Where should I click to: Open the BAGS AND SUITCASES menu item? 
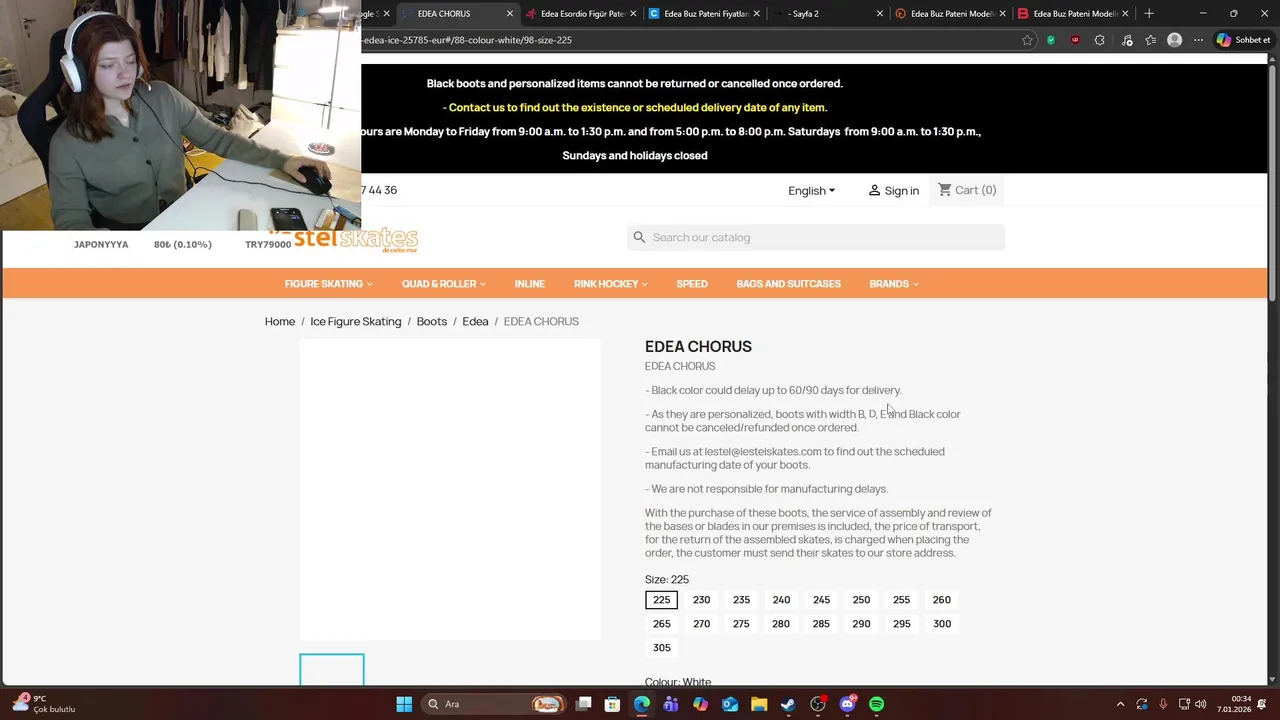pos(789,284)
